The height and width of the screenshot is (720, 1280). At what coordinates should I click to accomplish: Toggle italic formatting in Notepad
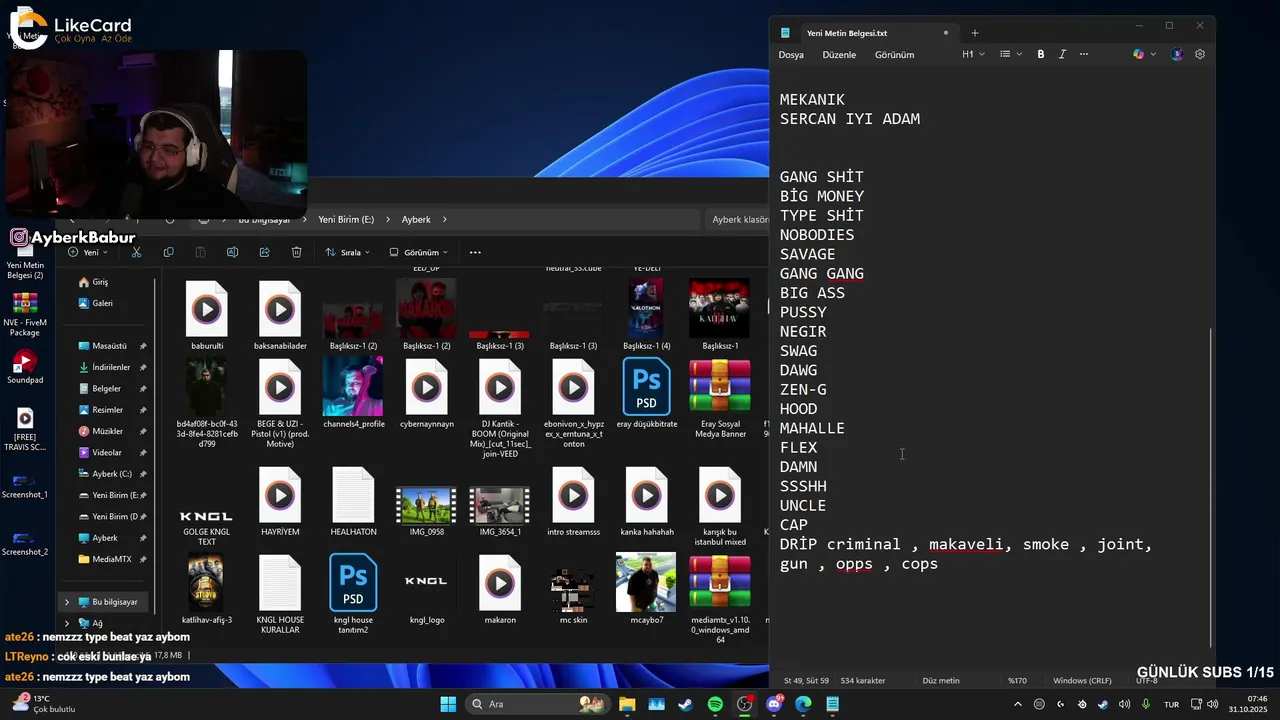tap(1062, 54)
